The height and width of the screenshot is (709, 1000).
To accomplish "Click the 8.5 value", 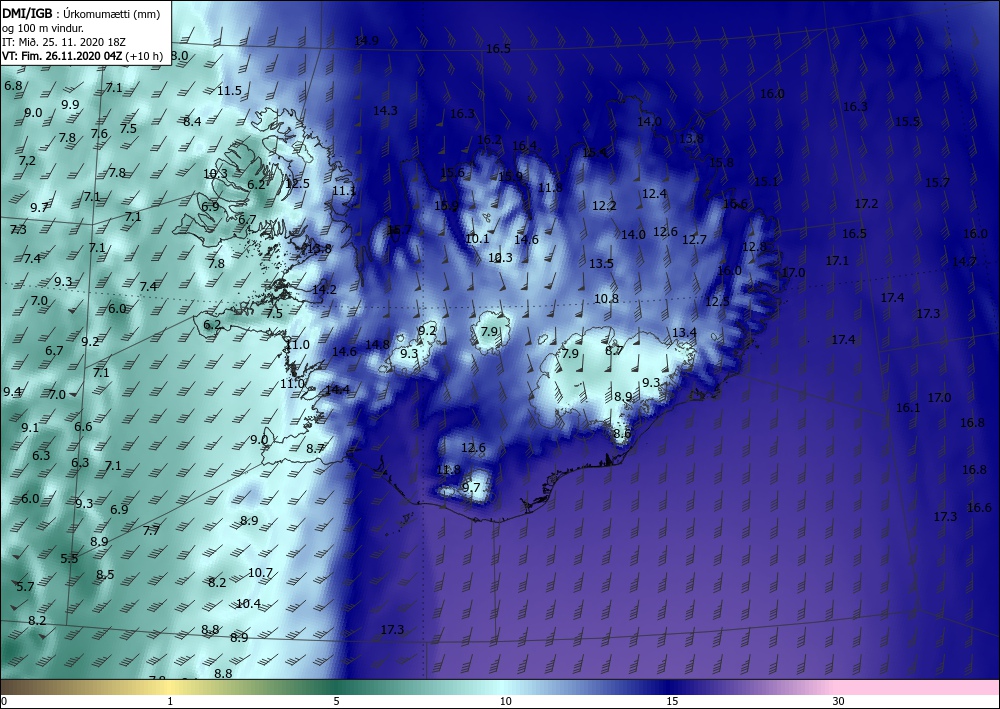I will [105, 574].
